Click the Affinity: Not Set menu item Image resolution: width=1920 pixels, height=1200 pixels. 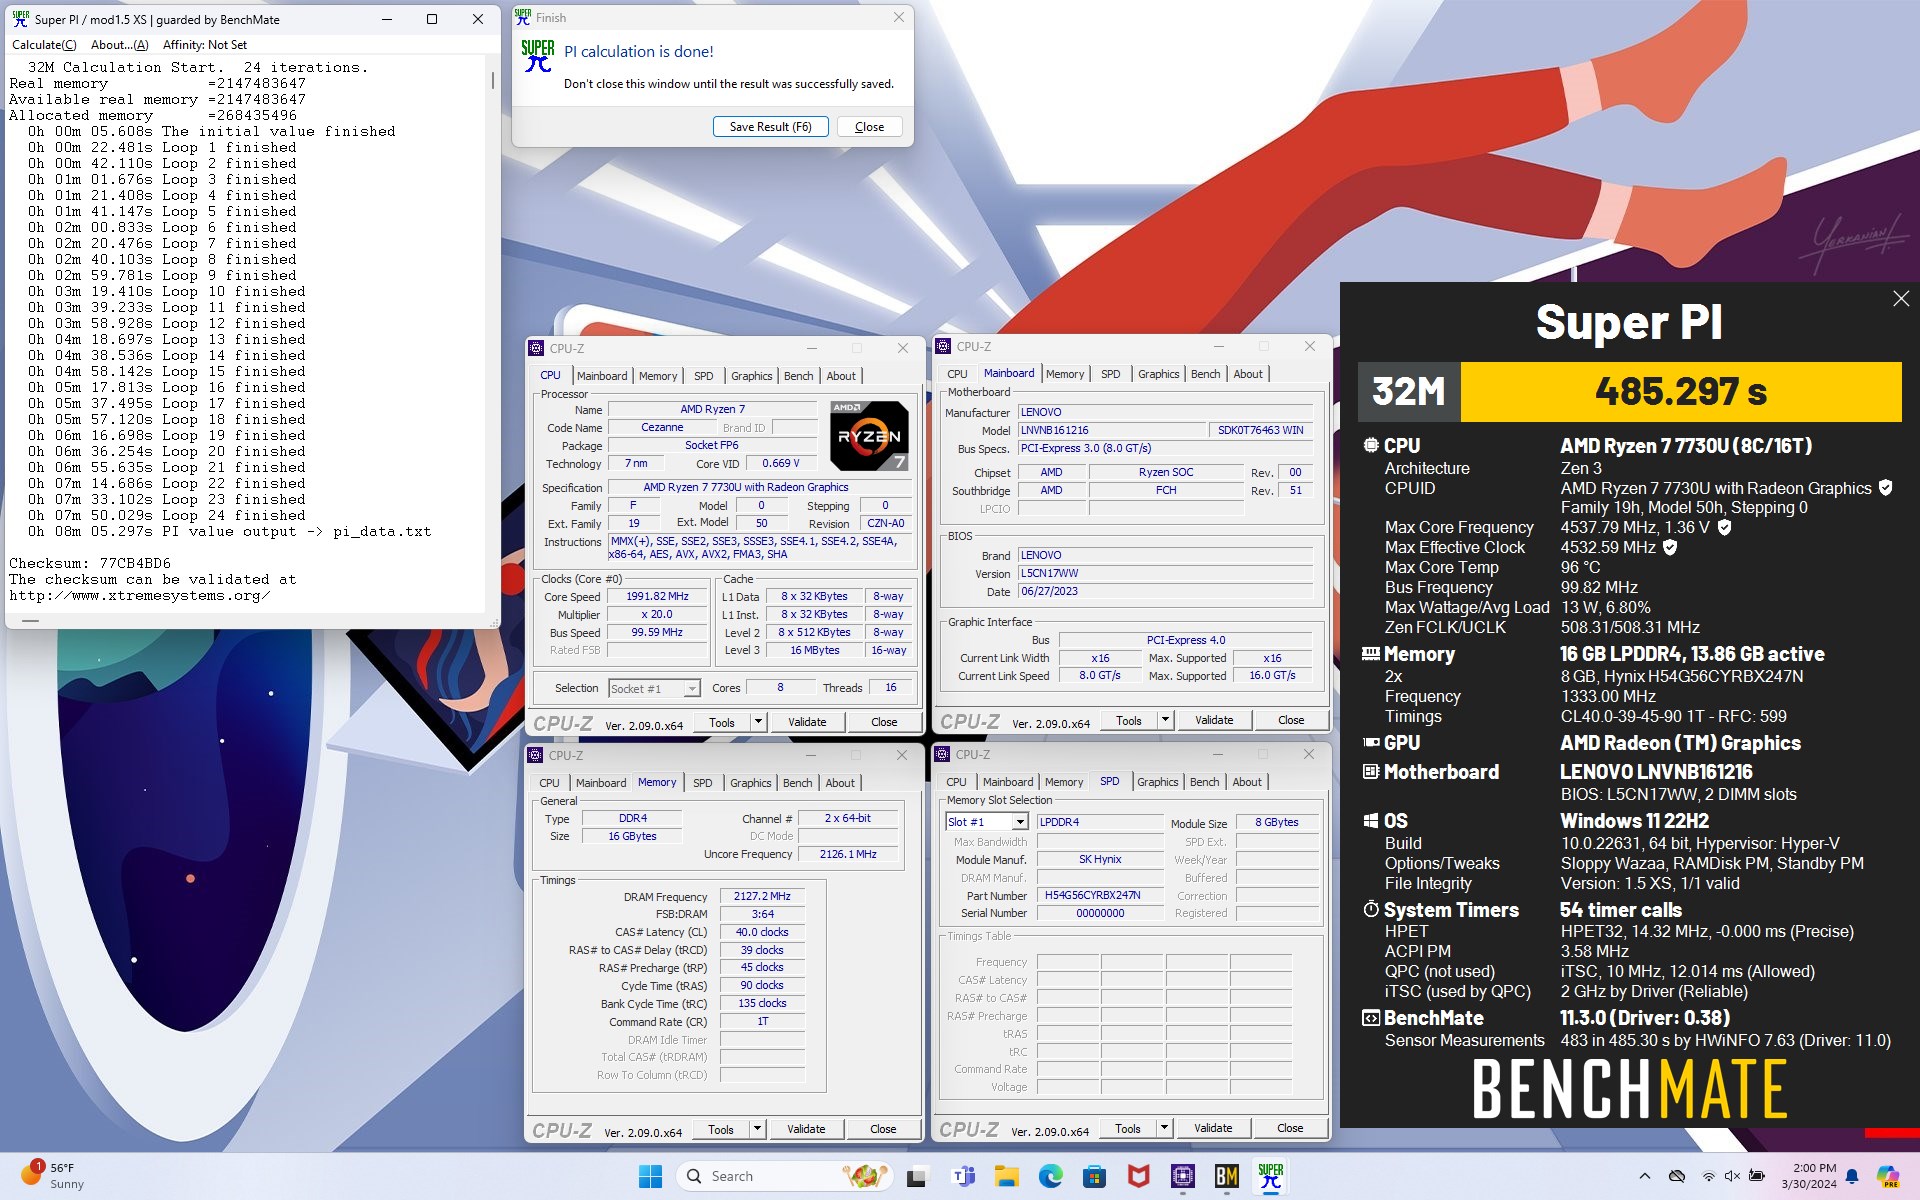coord(205,45)
